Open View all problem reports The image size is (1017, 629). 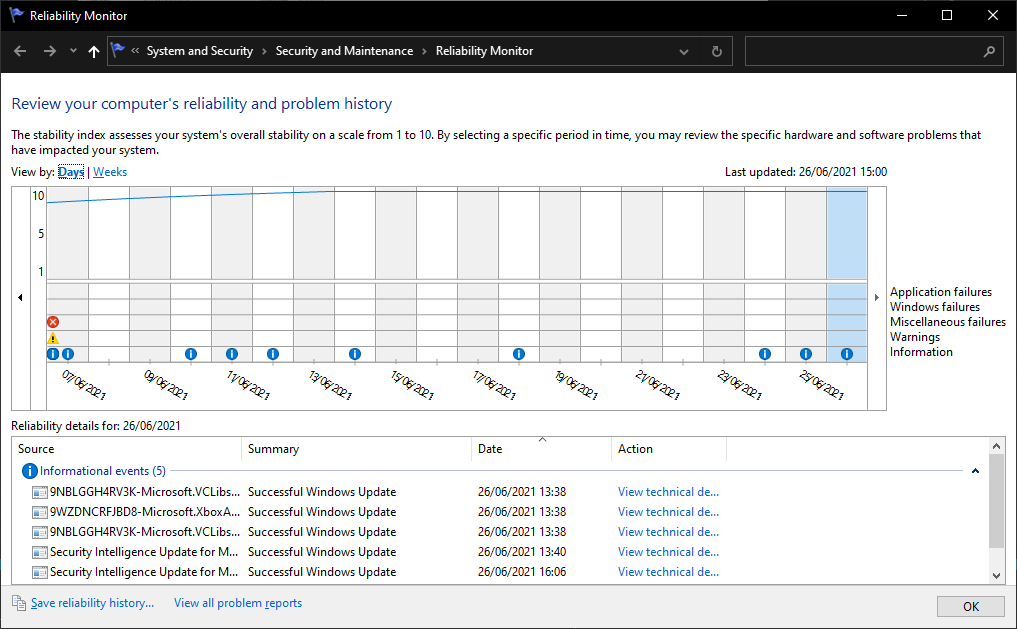coord(238,603)
